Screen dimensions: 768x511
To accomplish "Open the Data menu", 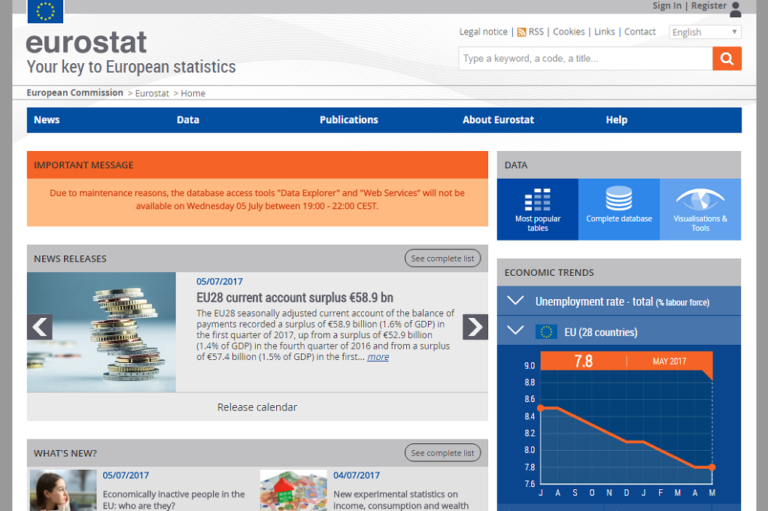I will coord(188,120).
